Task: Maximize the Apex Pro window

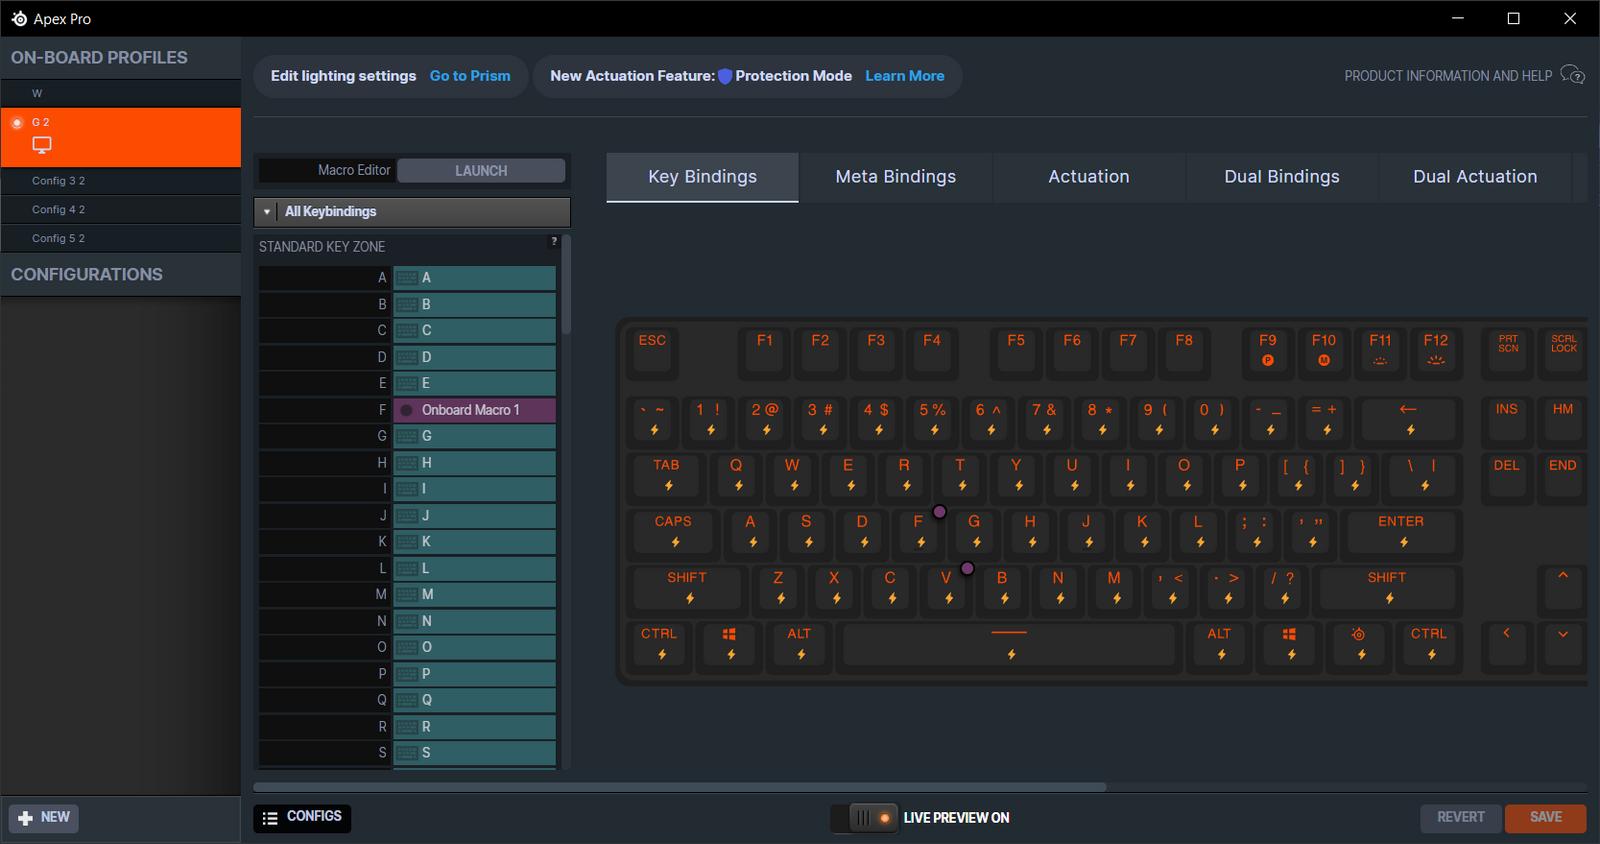Action: (x=1514, y=19)
